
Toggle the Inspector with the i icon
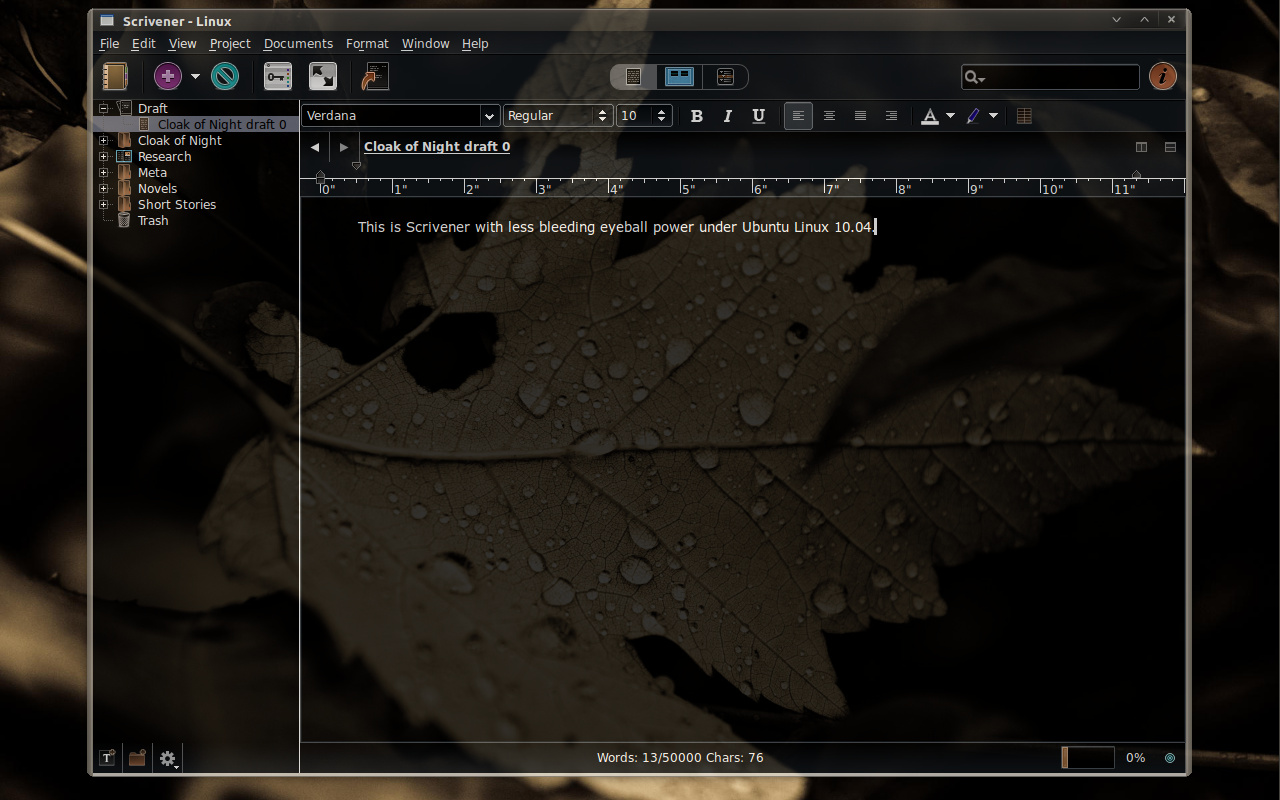click(x=1162, y=76)
